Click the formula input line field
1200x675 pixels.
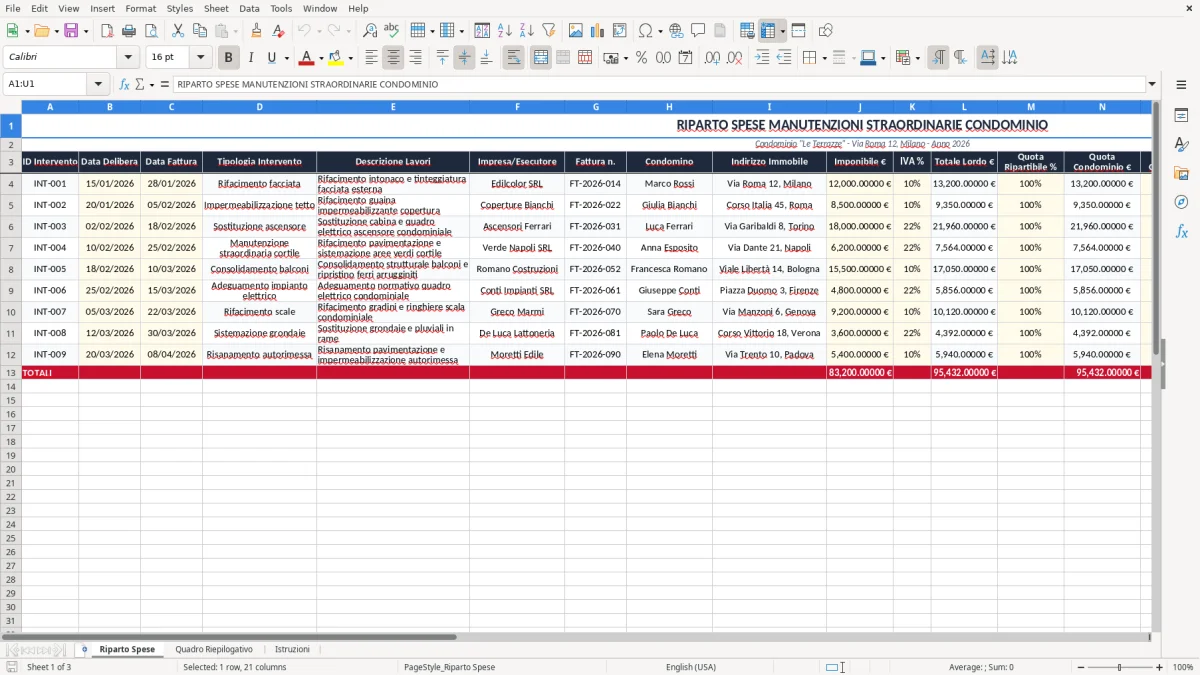pyautogui.click(x=658, y=84)
